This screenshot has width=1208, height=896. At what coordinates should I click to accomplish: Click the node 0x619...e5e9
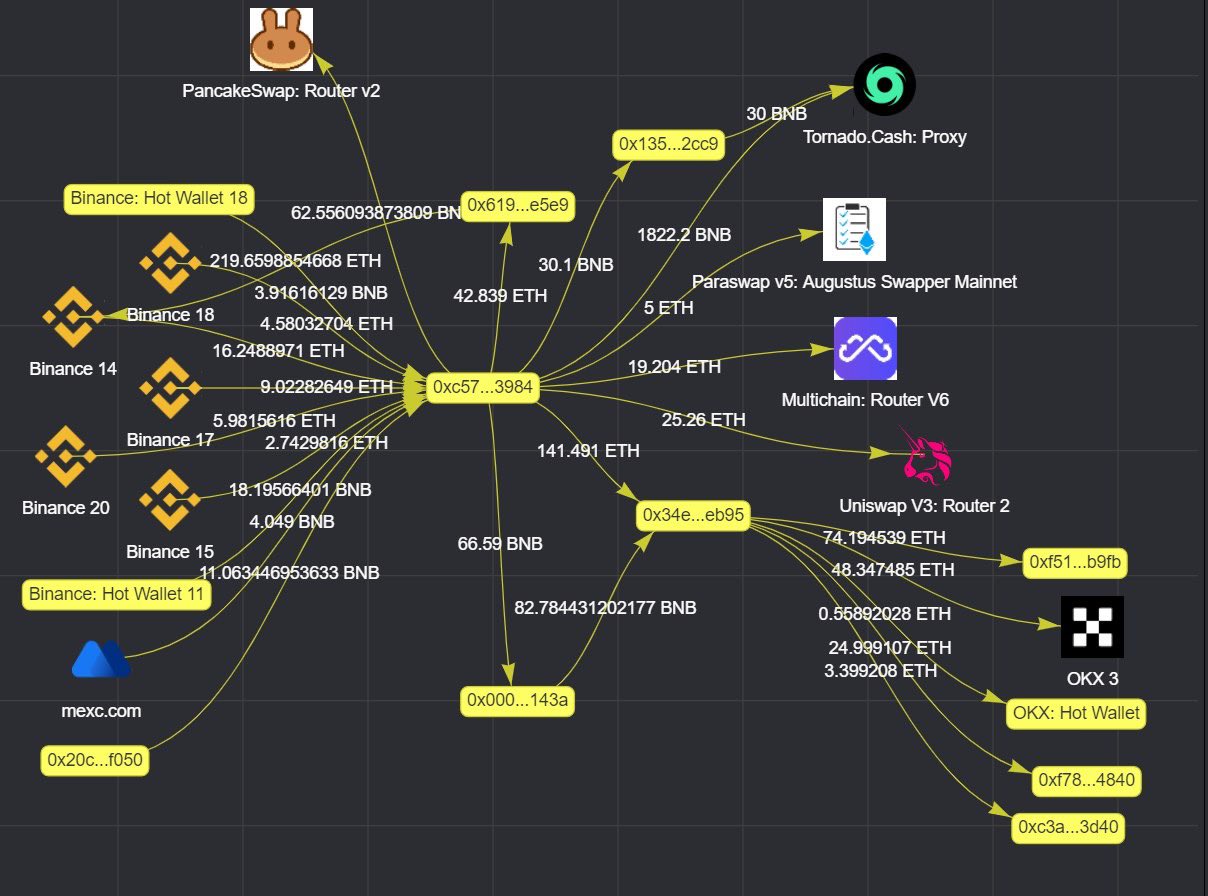518,205
